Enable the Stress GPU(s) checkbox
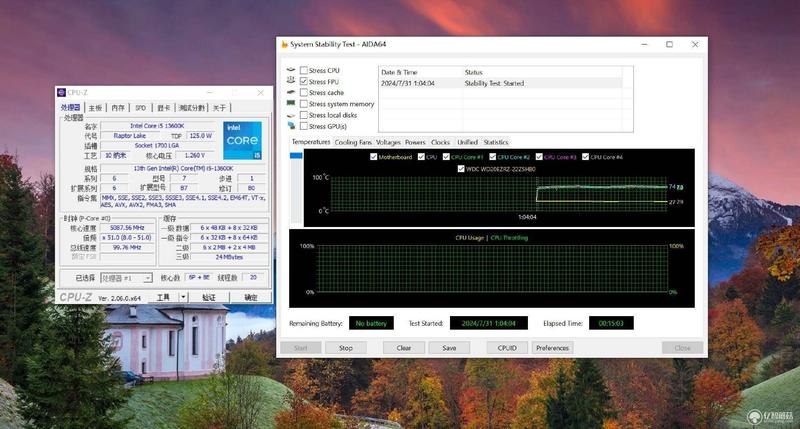 [x=304, y=126]
